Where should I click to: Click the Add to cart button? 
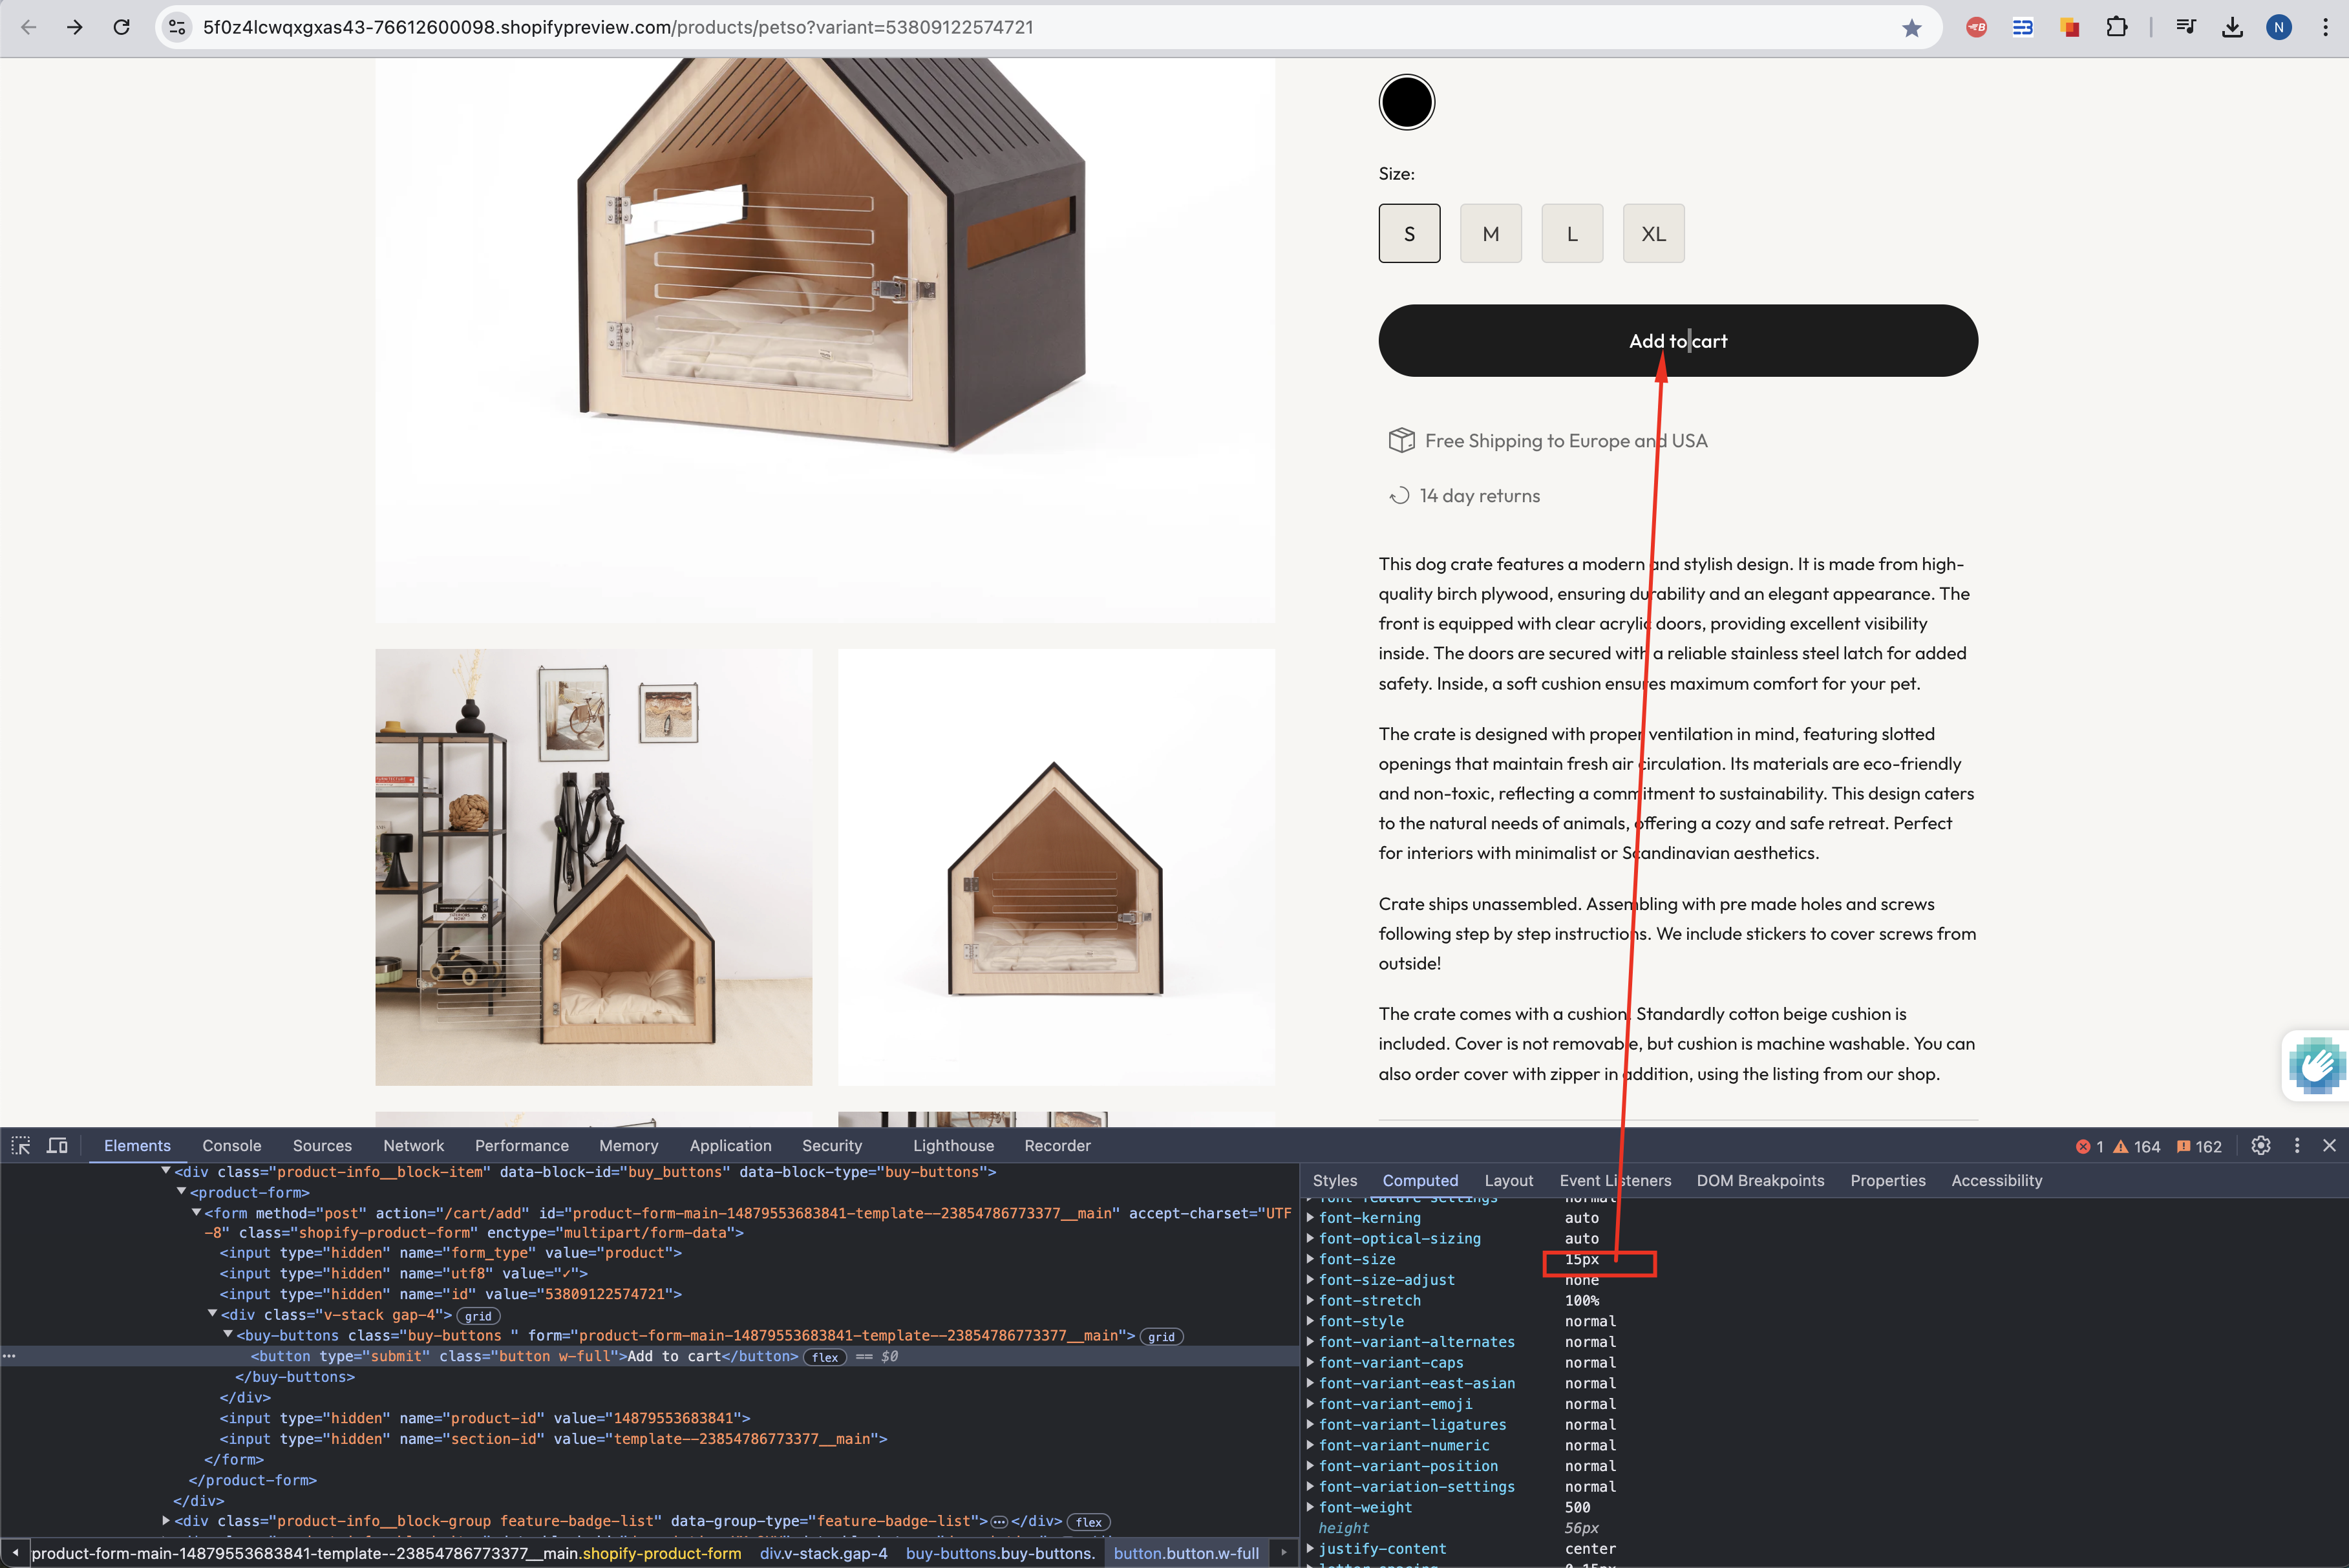(1677, 341)
